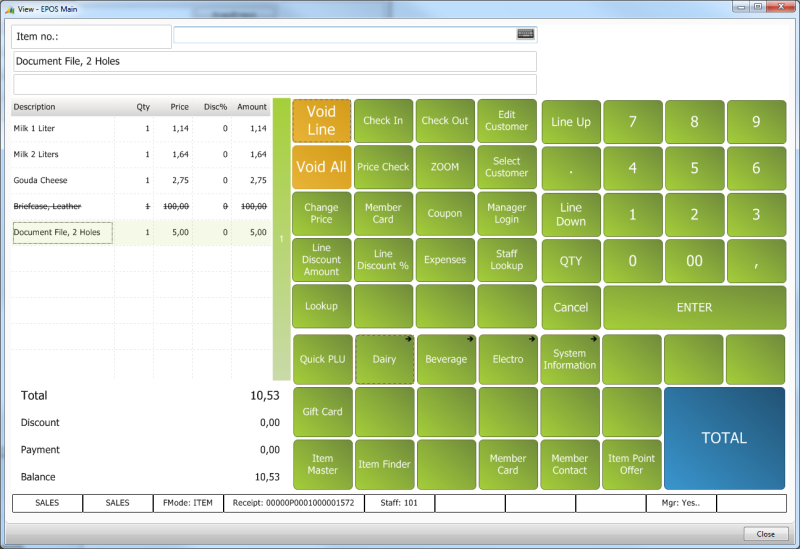This screenshot has height=549, width=800.
Task: Open the Dairy submenu tile
Action: coord(384,359)
